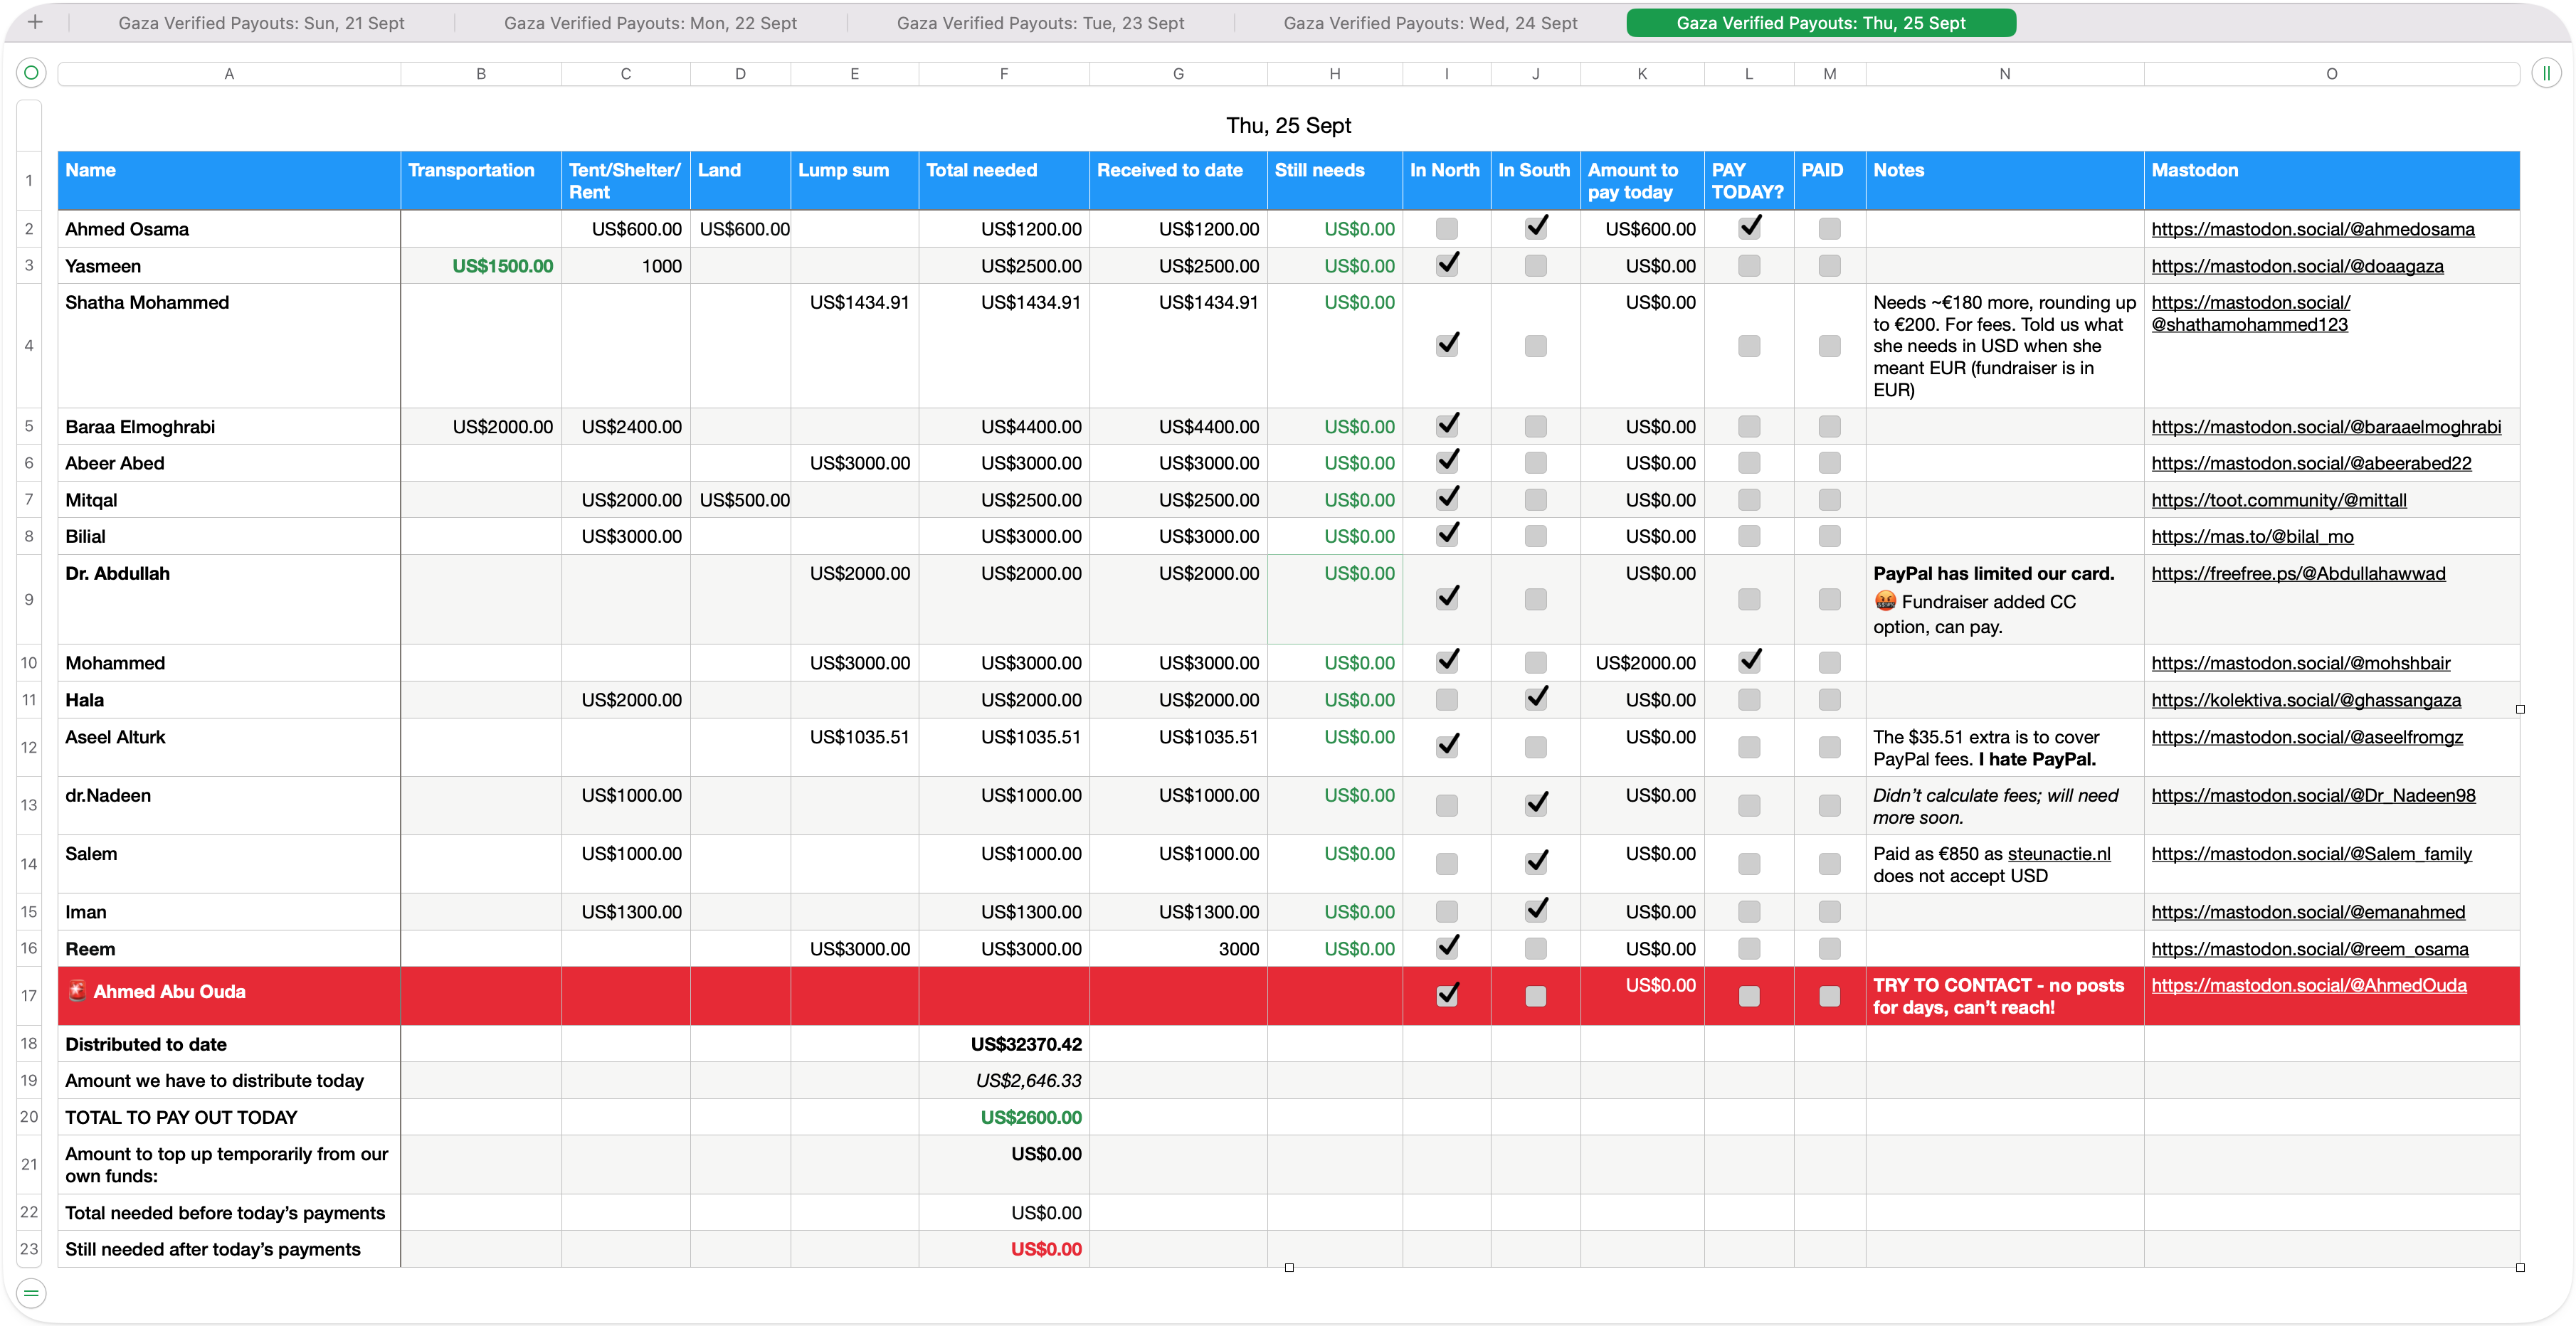Click the table select circle handle
This screenshot has width=2576, height=1326.
pyautogui.click(x=31, y=73)
